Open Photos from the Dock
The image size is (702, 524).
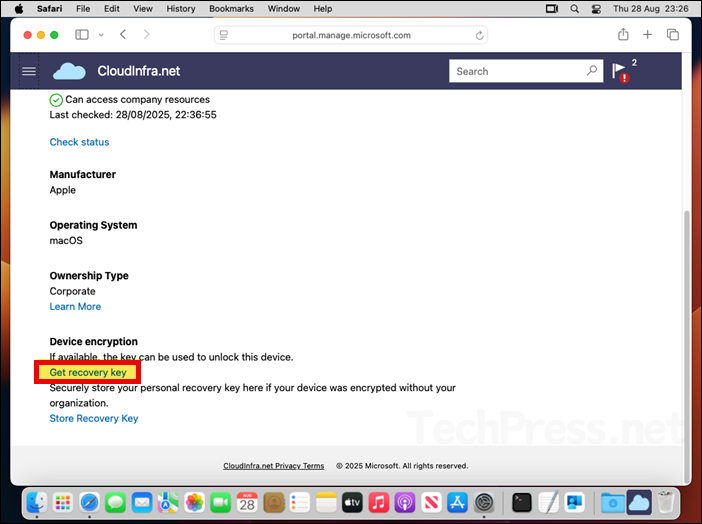(194, 503)
